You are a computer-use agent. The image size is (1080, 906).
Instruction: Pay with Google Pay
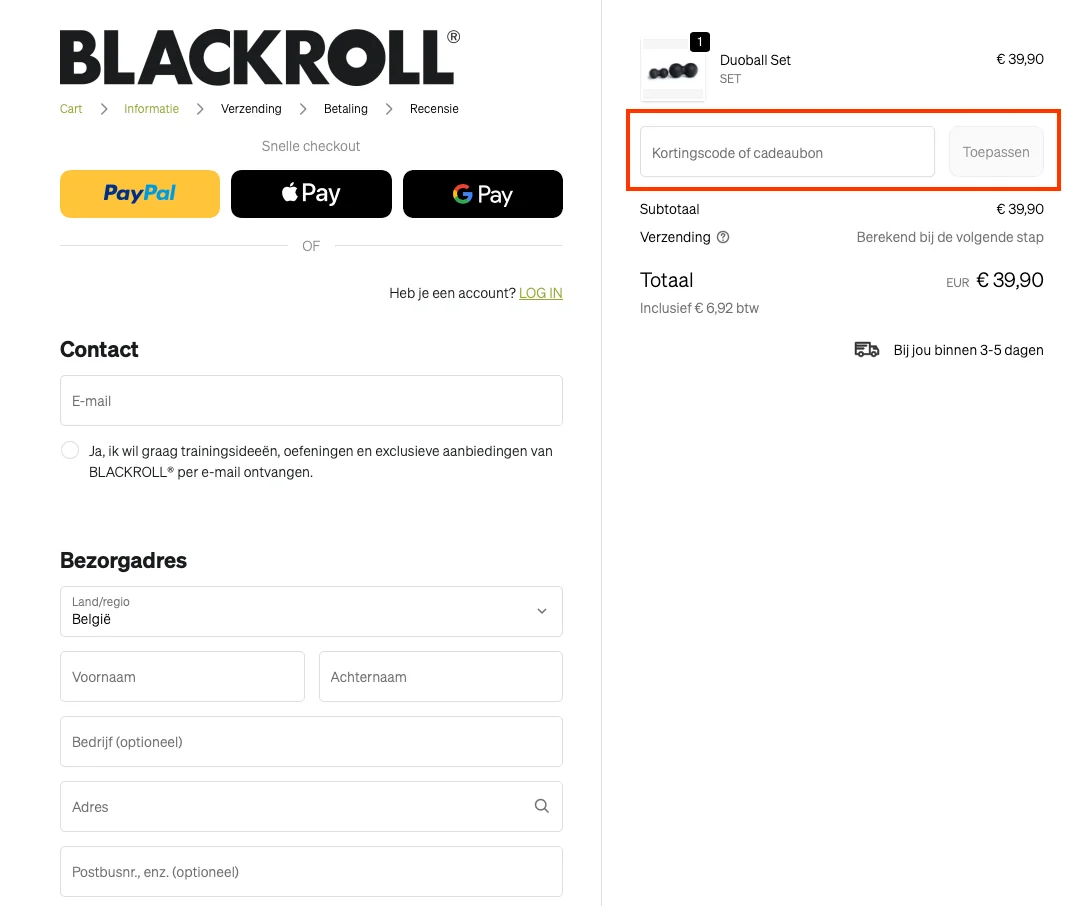click(x=483, y=193)
